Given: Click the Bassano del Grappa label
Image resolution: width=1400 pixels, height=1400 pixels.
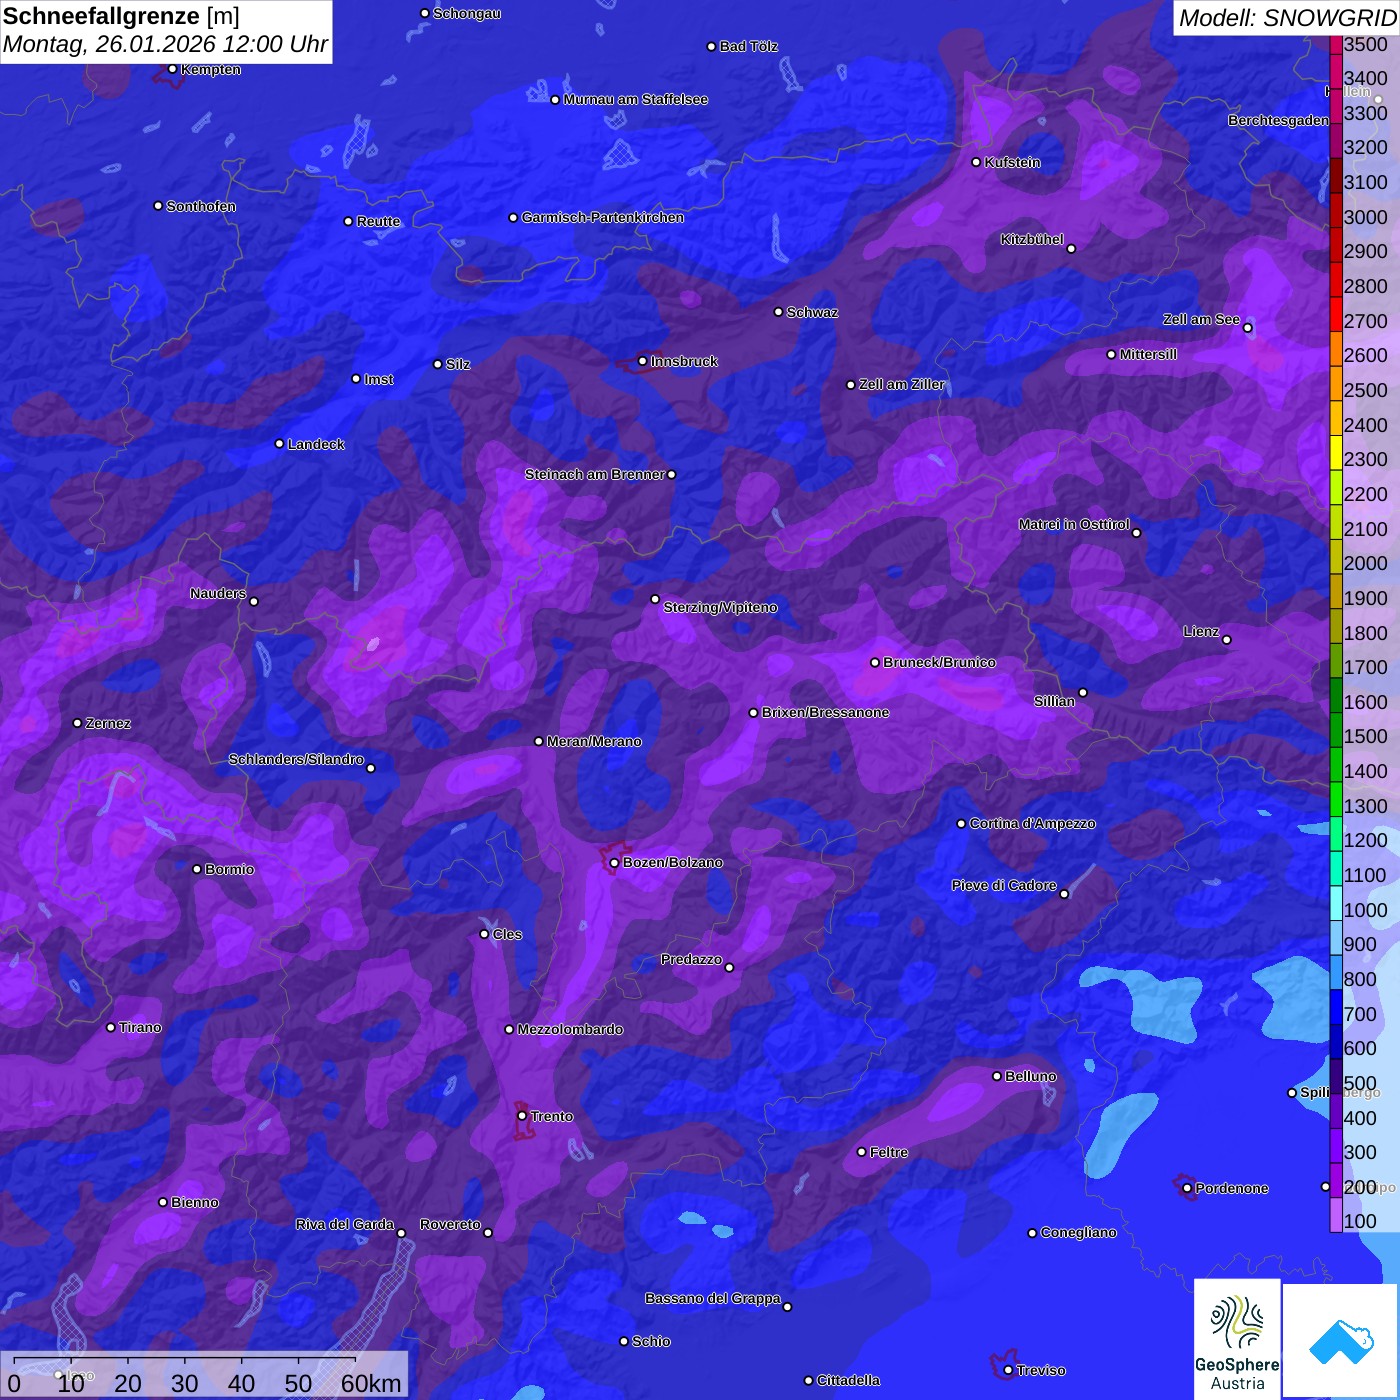Looking at the screenshot, I should tap(713, 1298).
